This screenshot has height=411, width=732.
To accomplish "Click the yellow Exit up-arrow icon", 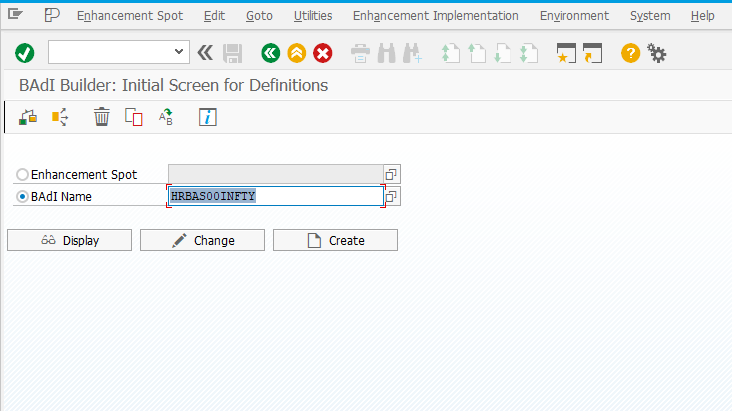I will [x=296, y=53].
